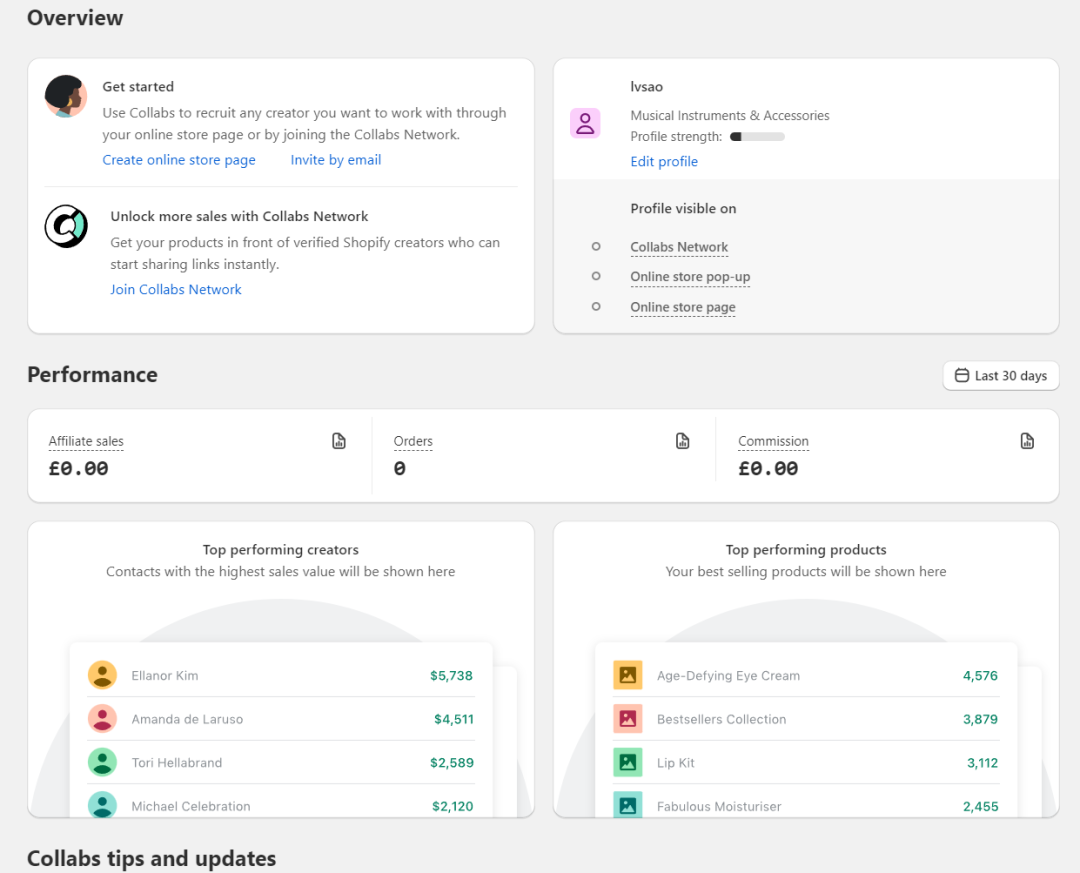
Task: Click the lvsao store name
Action: [x=646, y=87]
